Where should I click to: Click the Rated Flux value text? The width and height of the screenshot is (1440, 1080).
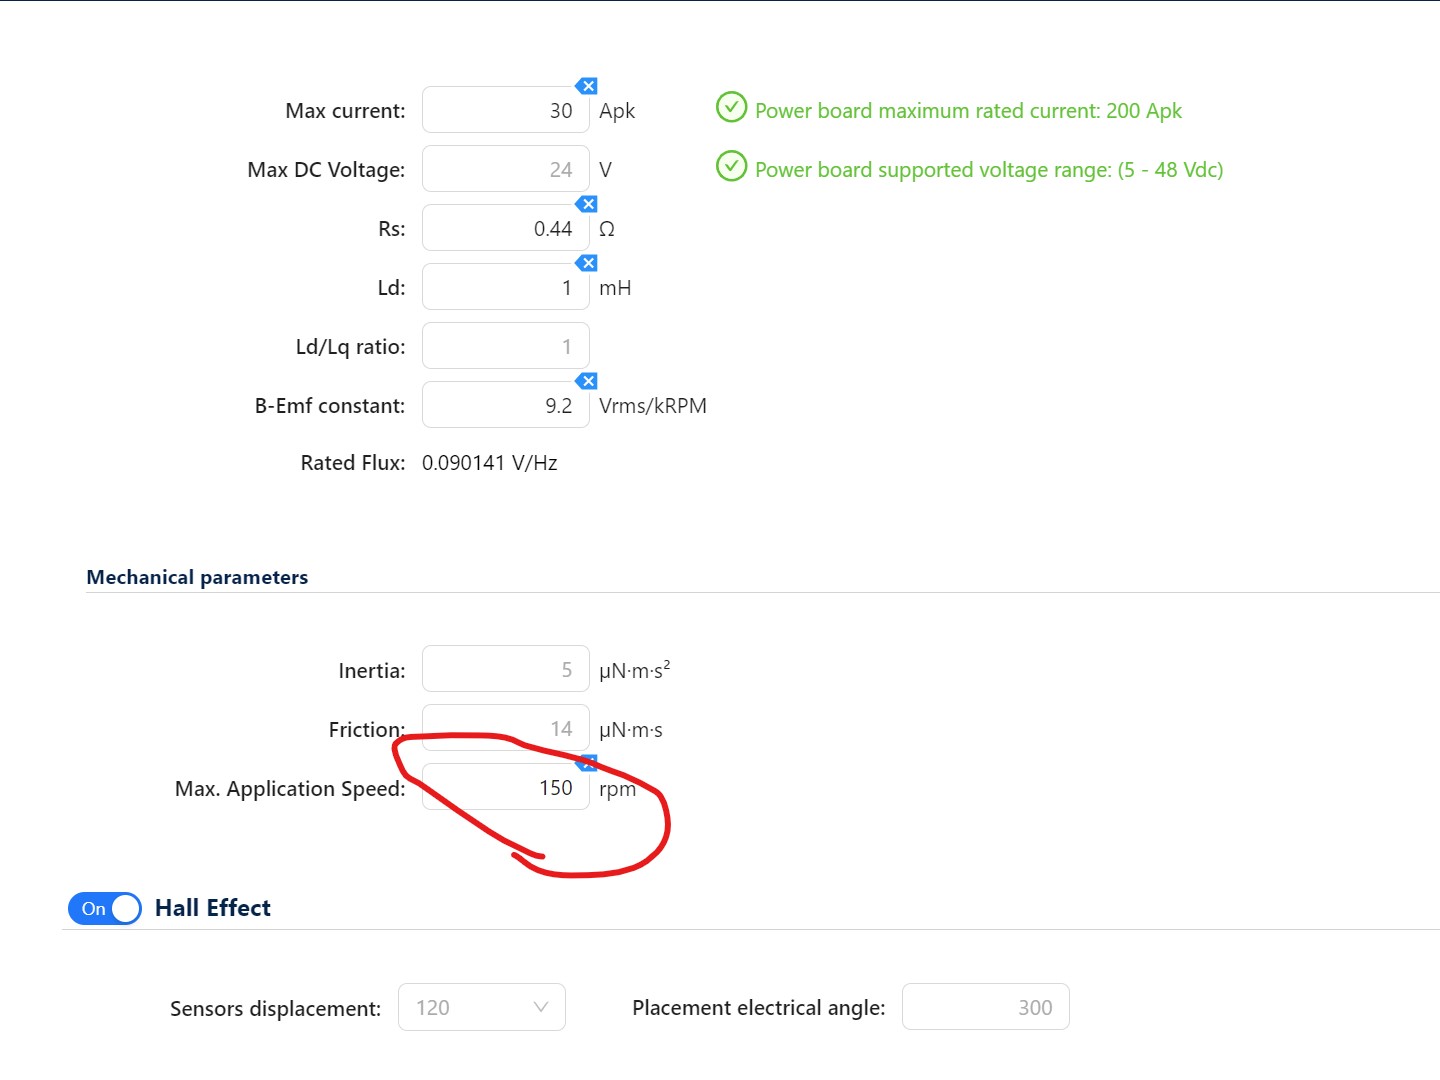(490, 462)
